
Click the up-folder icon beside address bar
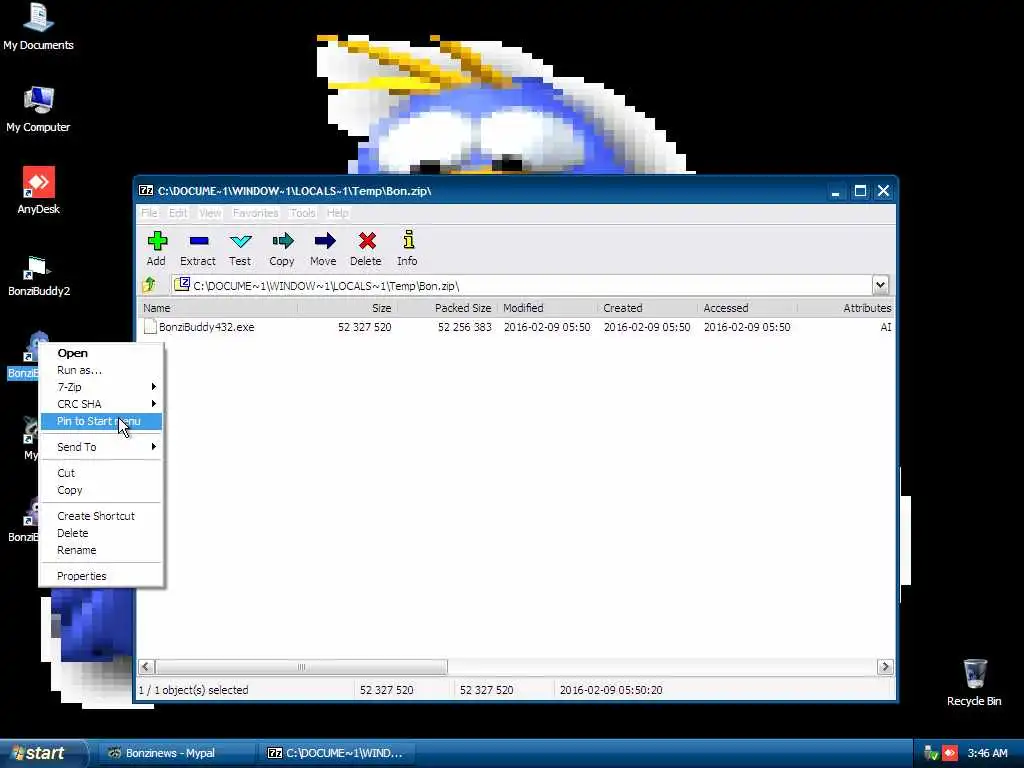150,285
